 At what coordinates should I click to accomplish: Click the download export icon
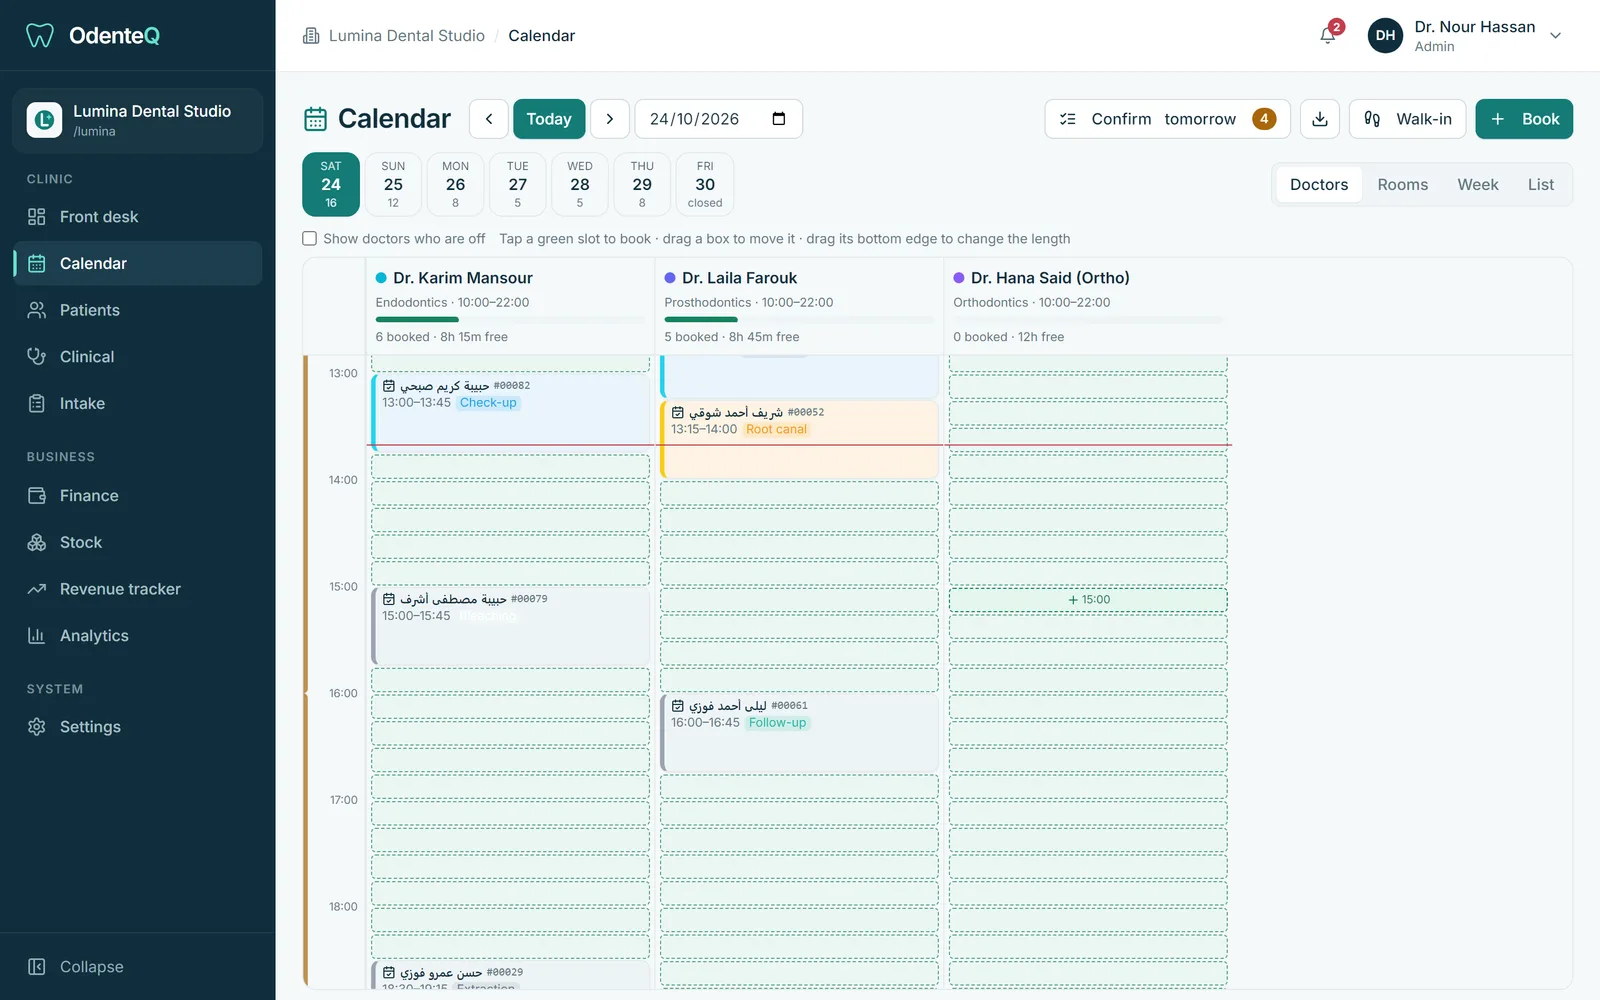[x=1320, y=119]
